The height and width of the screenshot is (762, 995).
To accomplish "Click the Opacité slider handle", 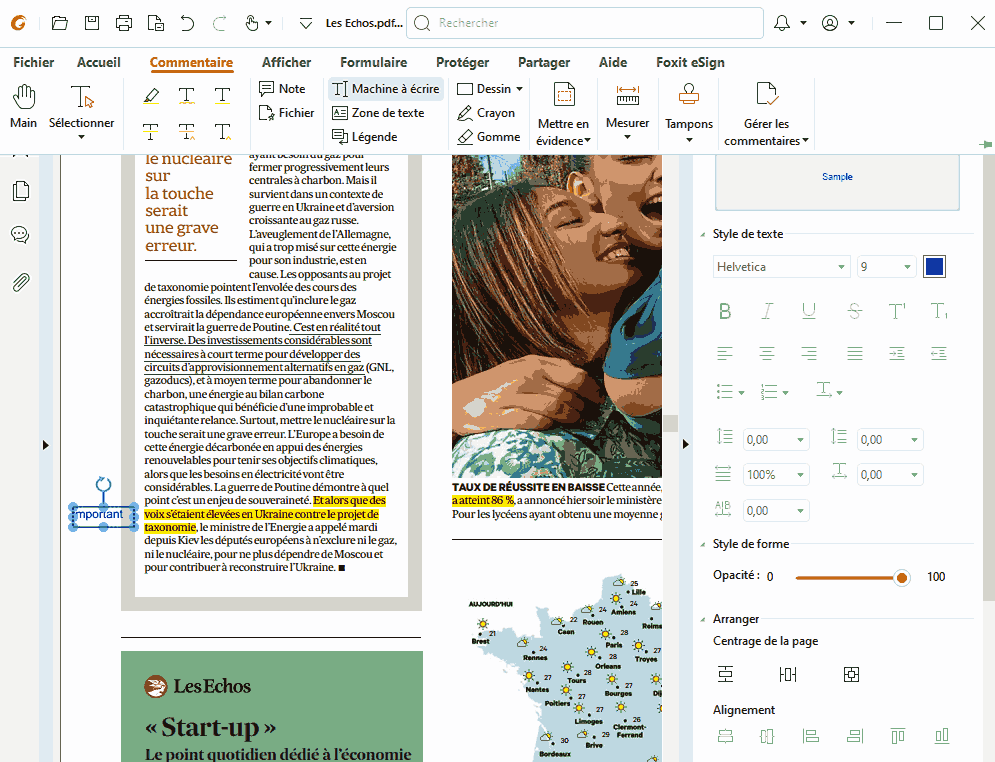I will click(x=901, y=577).
